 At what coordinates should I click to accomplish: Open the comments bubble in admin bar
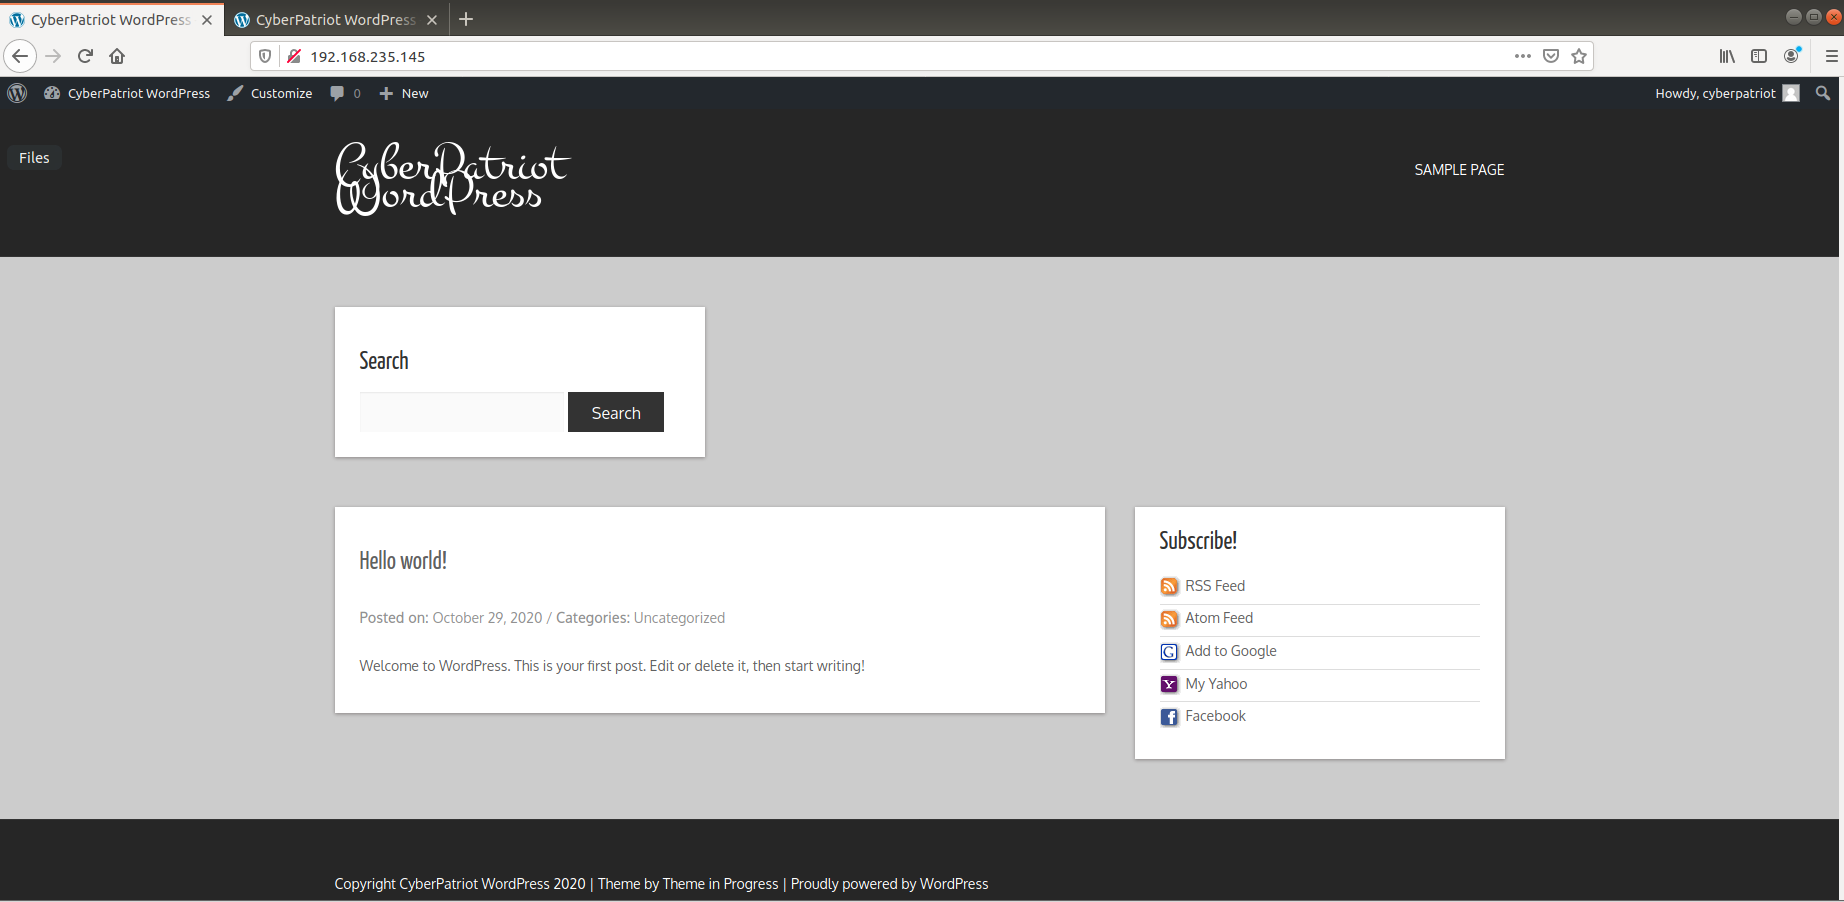coord(344,93)
